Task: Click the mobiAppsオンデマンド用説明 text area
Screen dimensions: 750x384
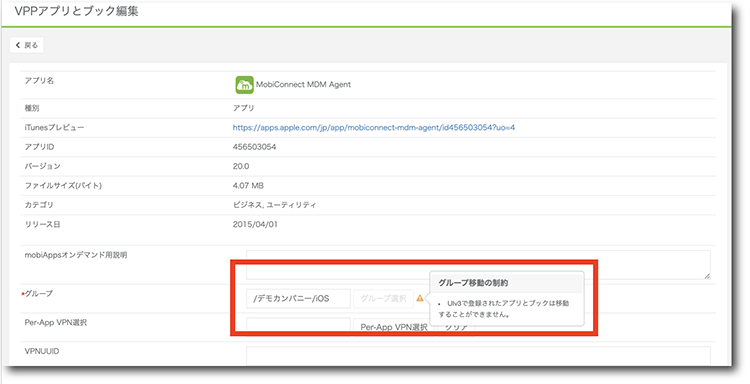Action: coord(478,264)
